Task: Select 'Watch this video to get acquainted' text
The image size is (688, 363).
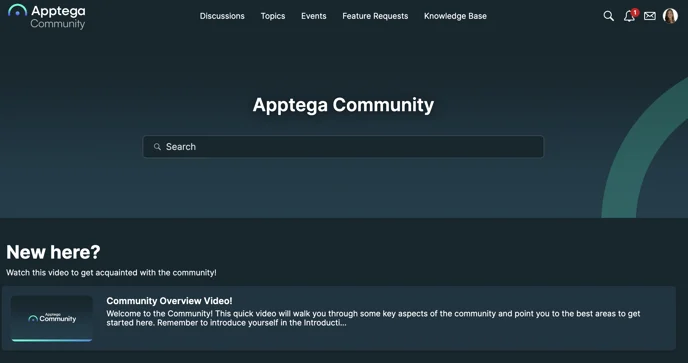Action: tap(111, 273)
